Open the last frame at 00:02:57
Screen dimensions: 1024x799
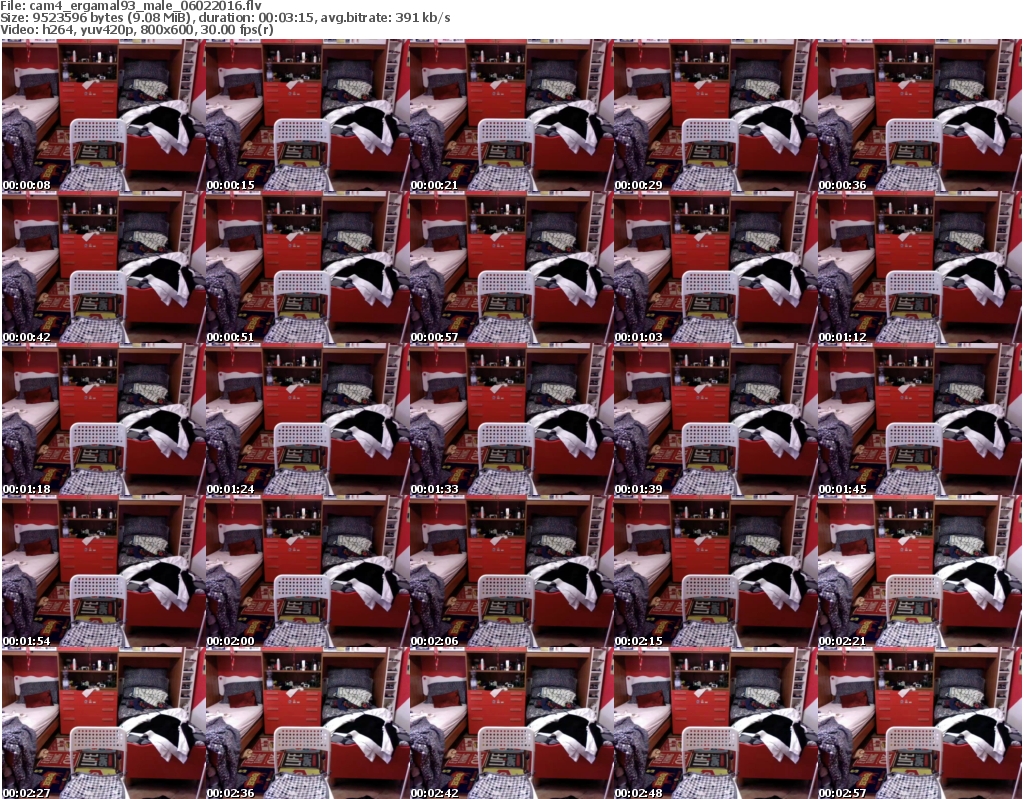tap(920, 723)
